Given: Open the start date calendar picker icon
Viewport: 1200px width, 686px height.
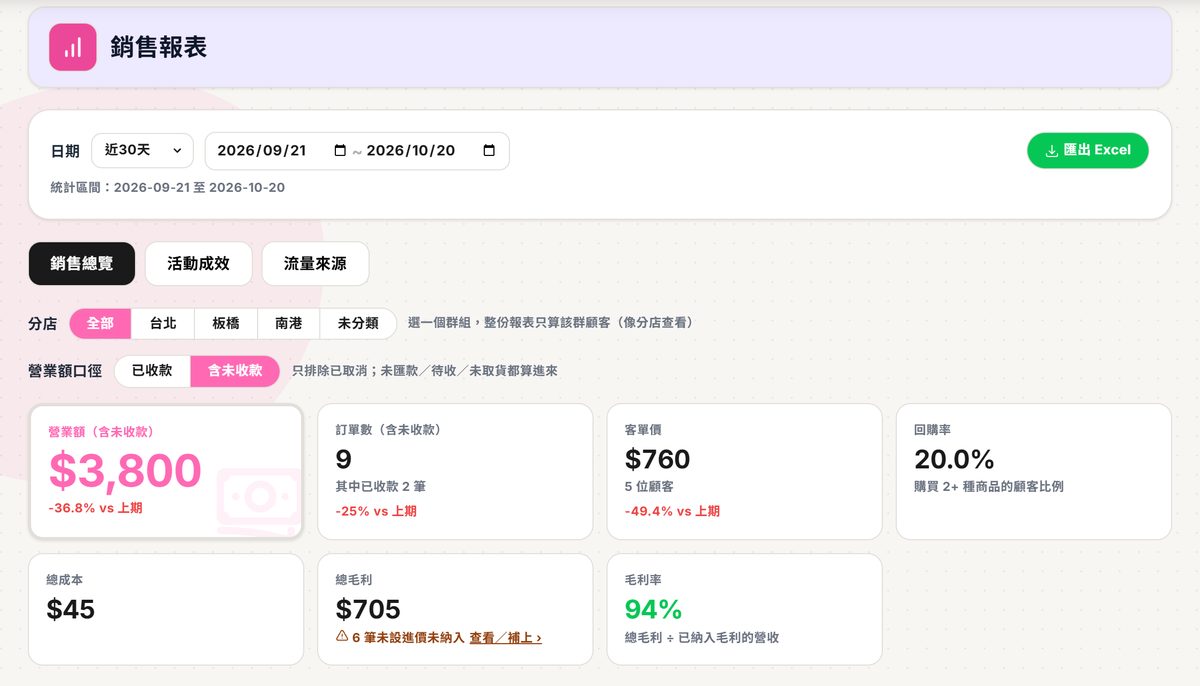Looking at the screenshot, I should pyautogui.click(x=340, y=151).
